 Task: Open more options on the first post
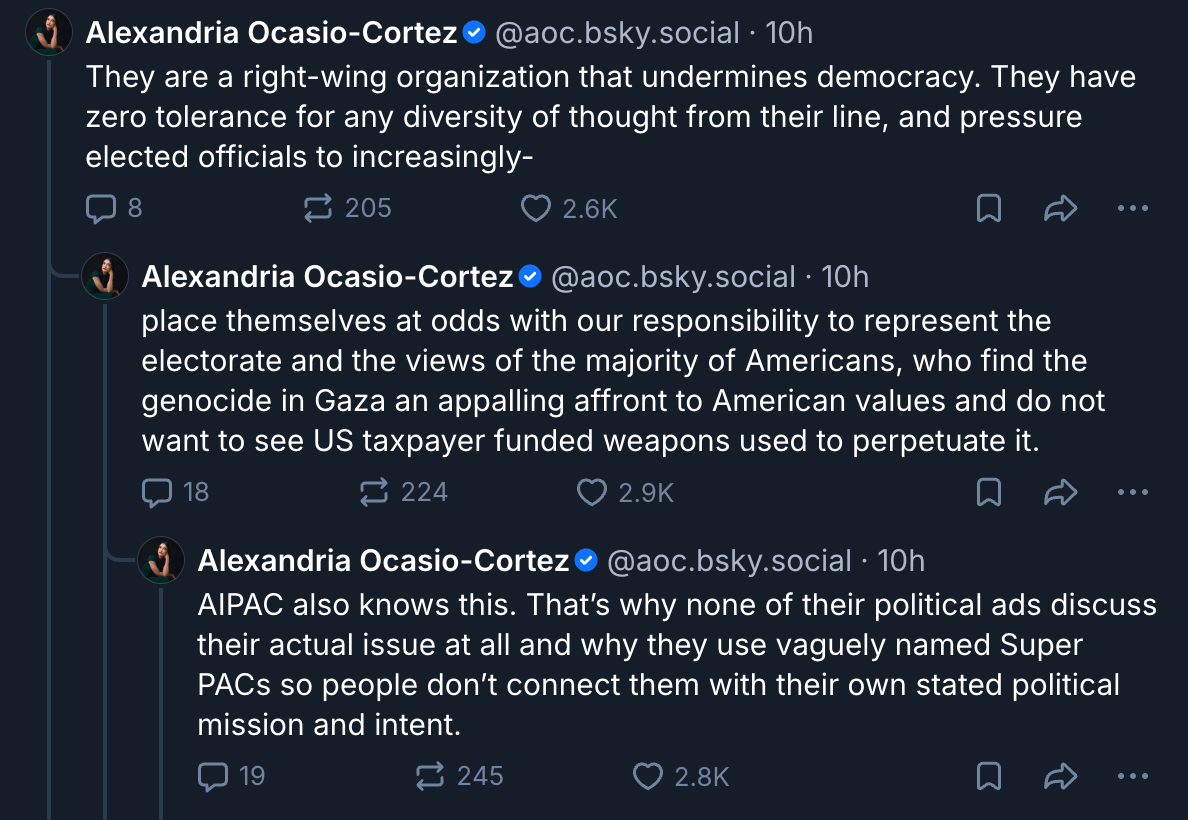pyautogui.click(x=1132, y=208)
